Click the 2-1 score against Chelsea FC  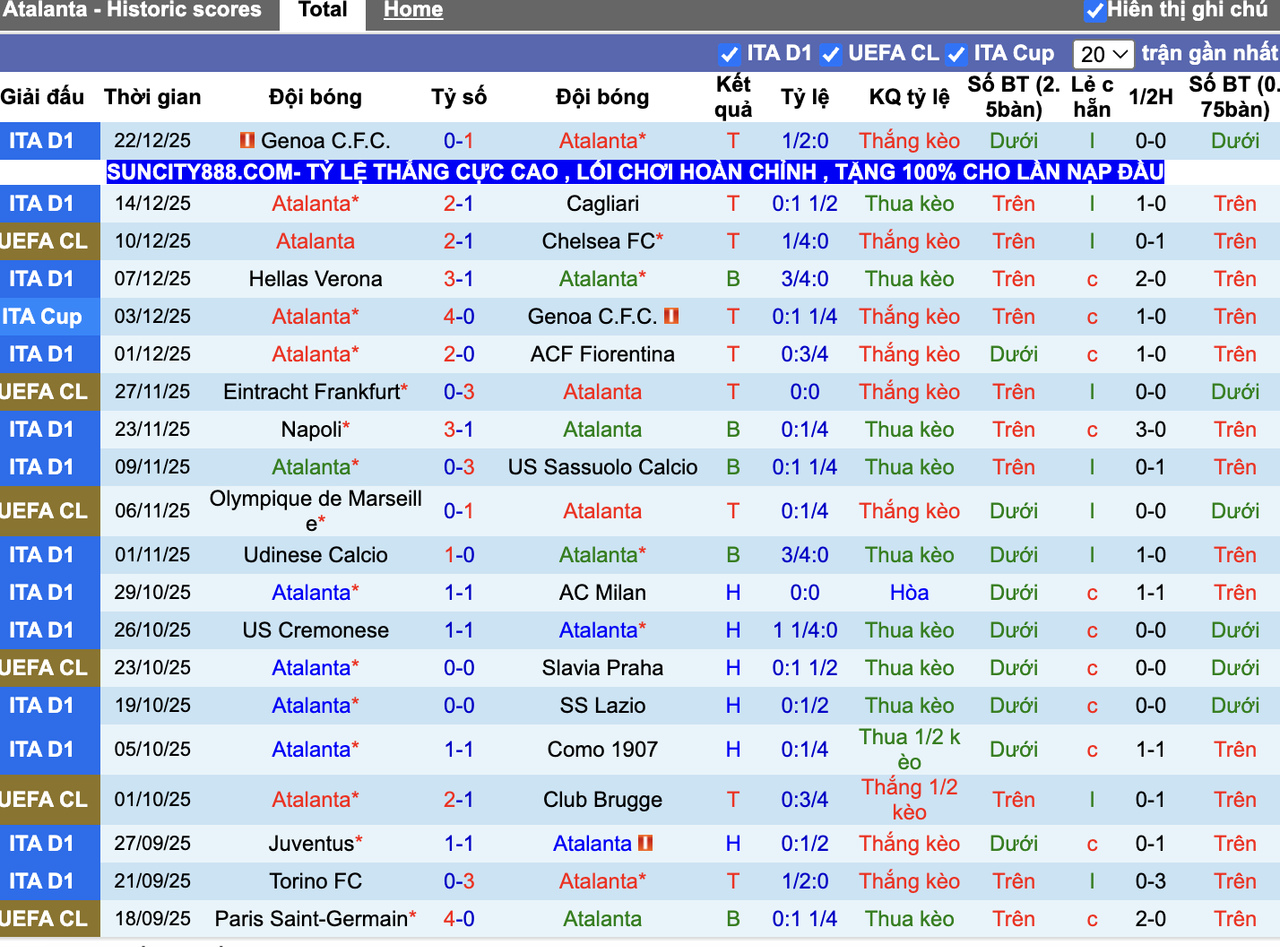459,241
